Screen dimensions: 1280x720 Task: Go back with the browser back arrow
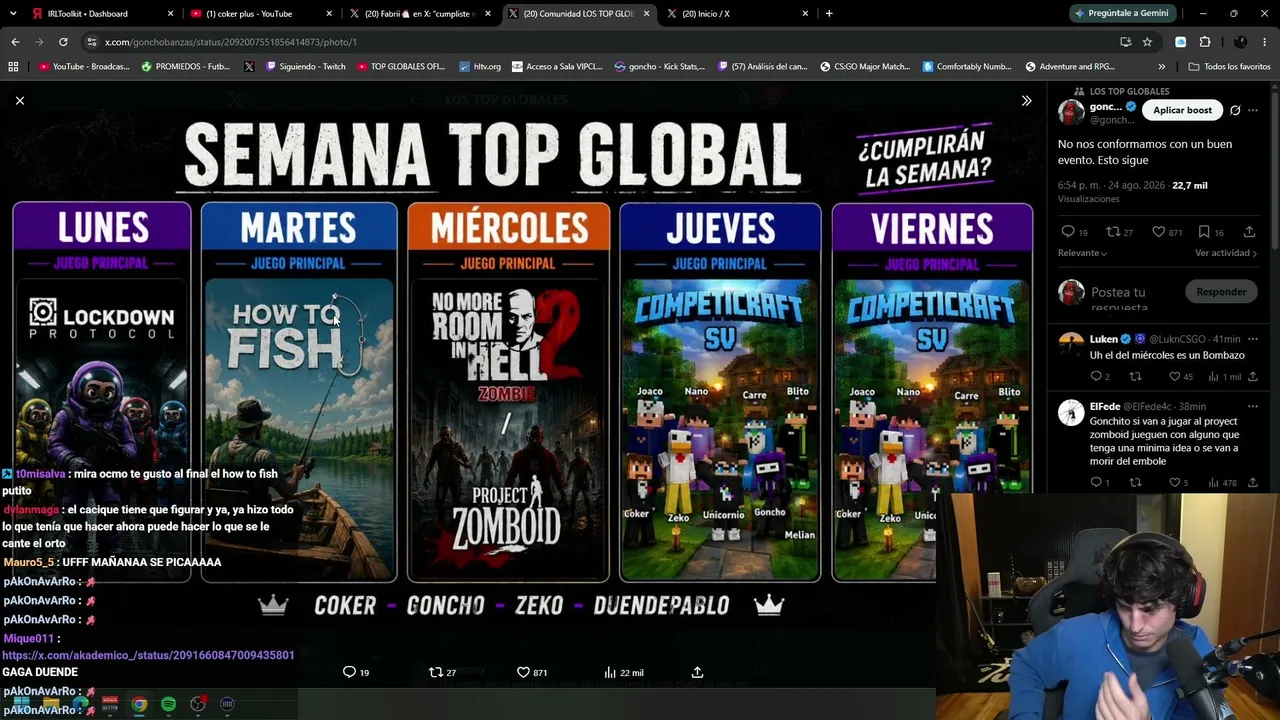15,42
